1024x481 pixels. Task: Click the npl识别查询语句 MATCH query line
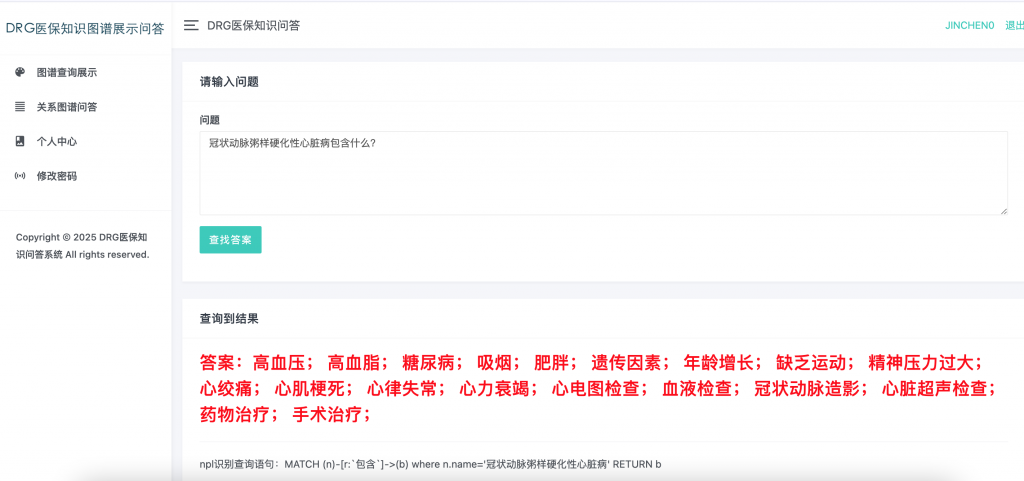tap(430, 464)
